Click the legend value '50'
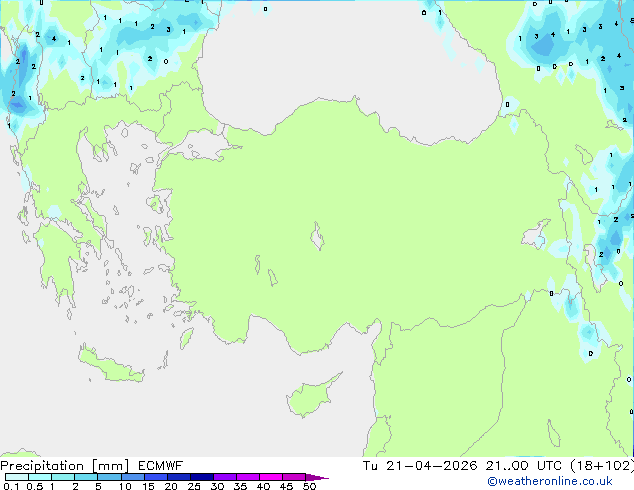The width and height of the screenshot is (634, 490). pos(309,486)
